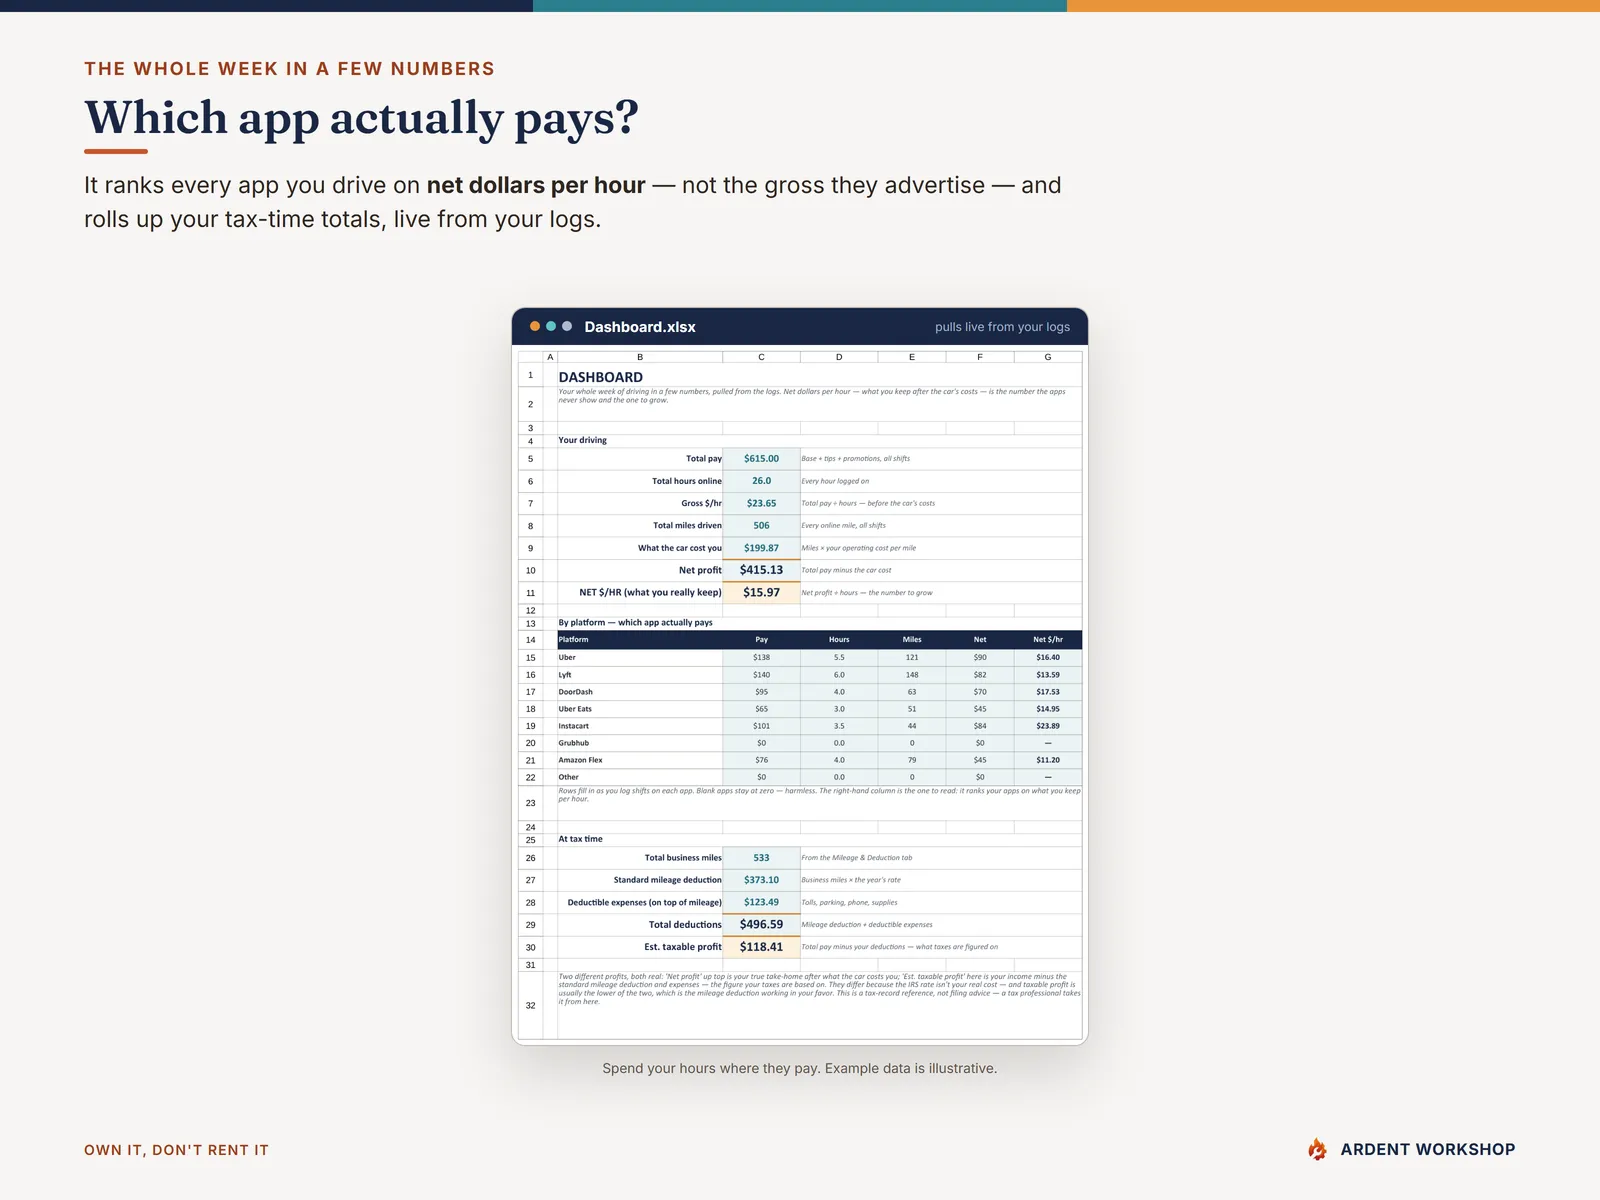Screen dimensions: 1600x1200
Task: Click the 'OWN IT, DON'T RENT IT' footer tagline
Action: coord(176,1150)
